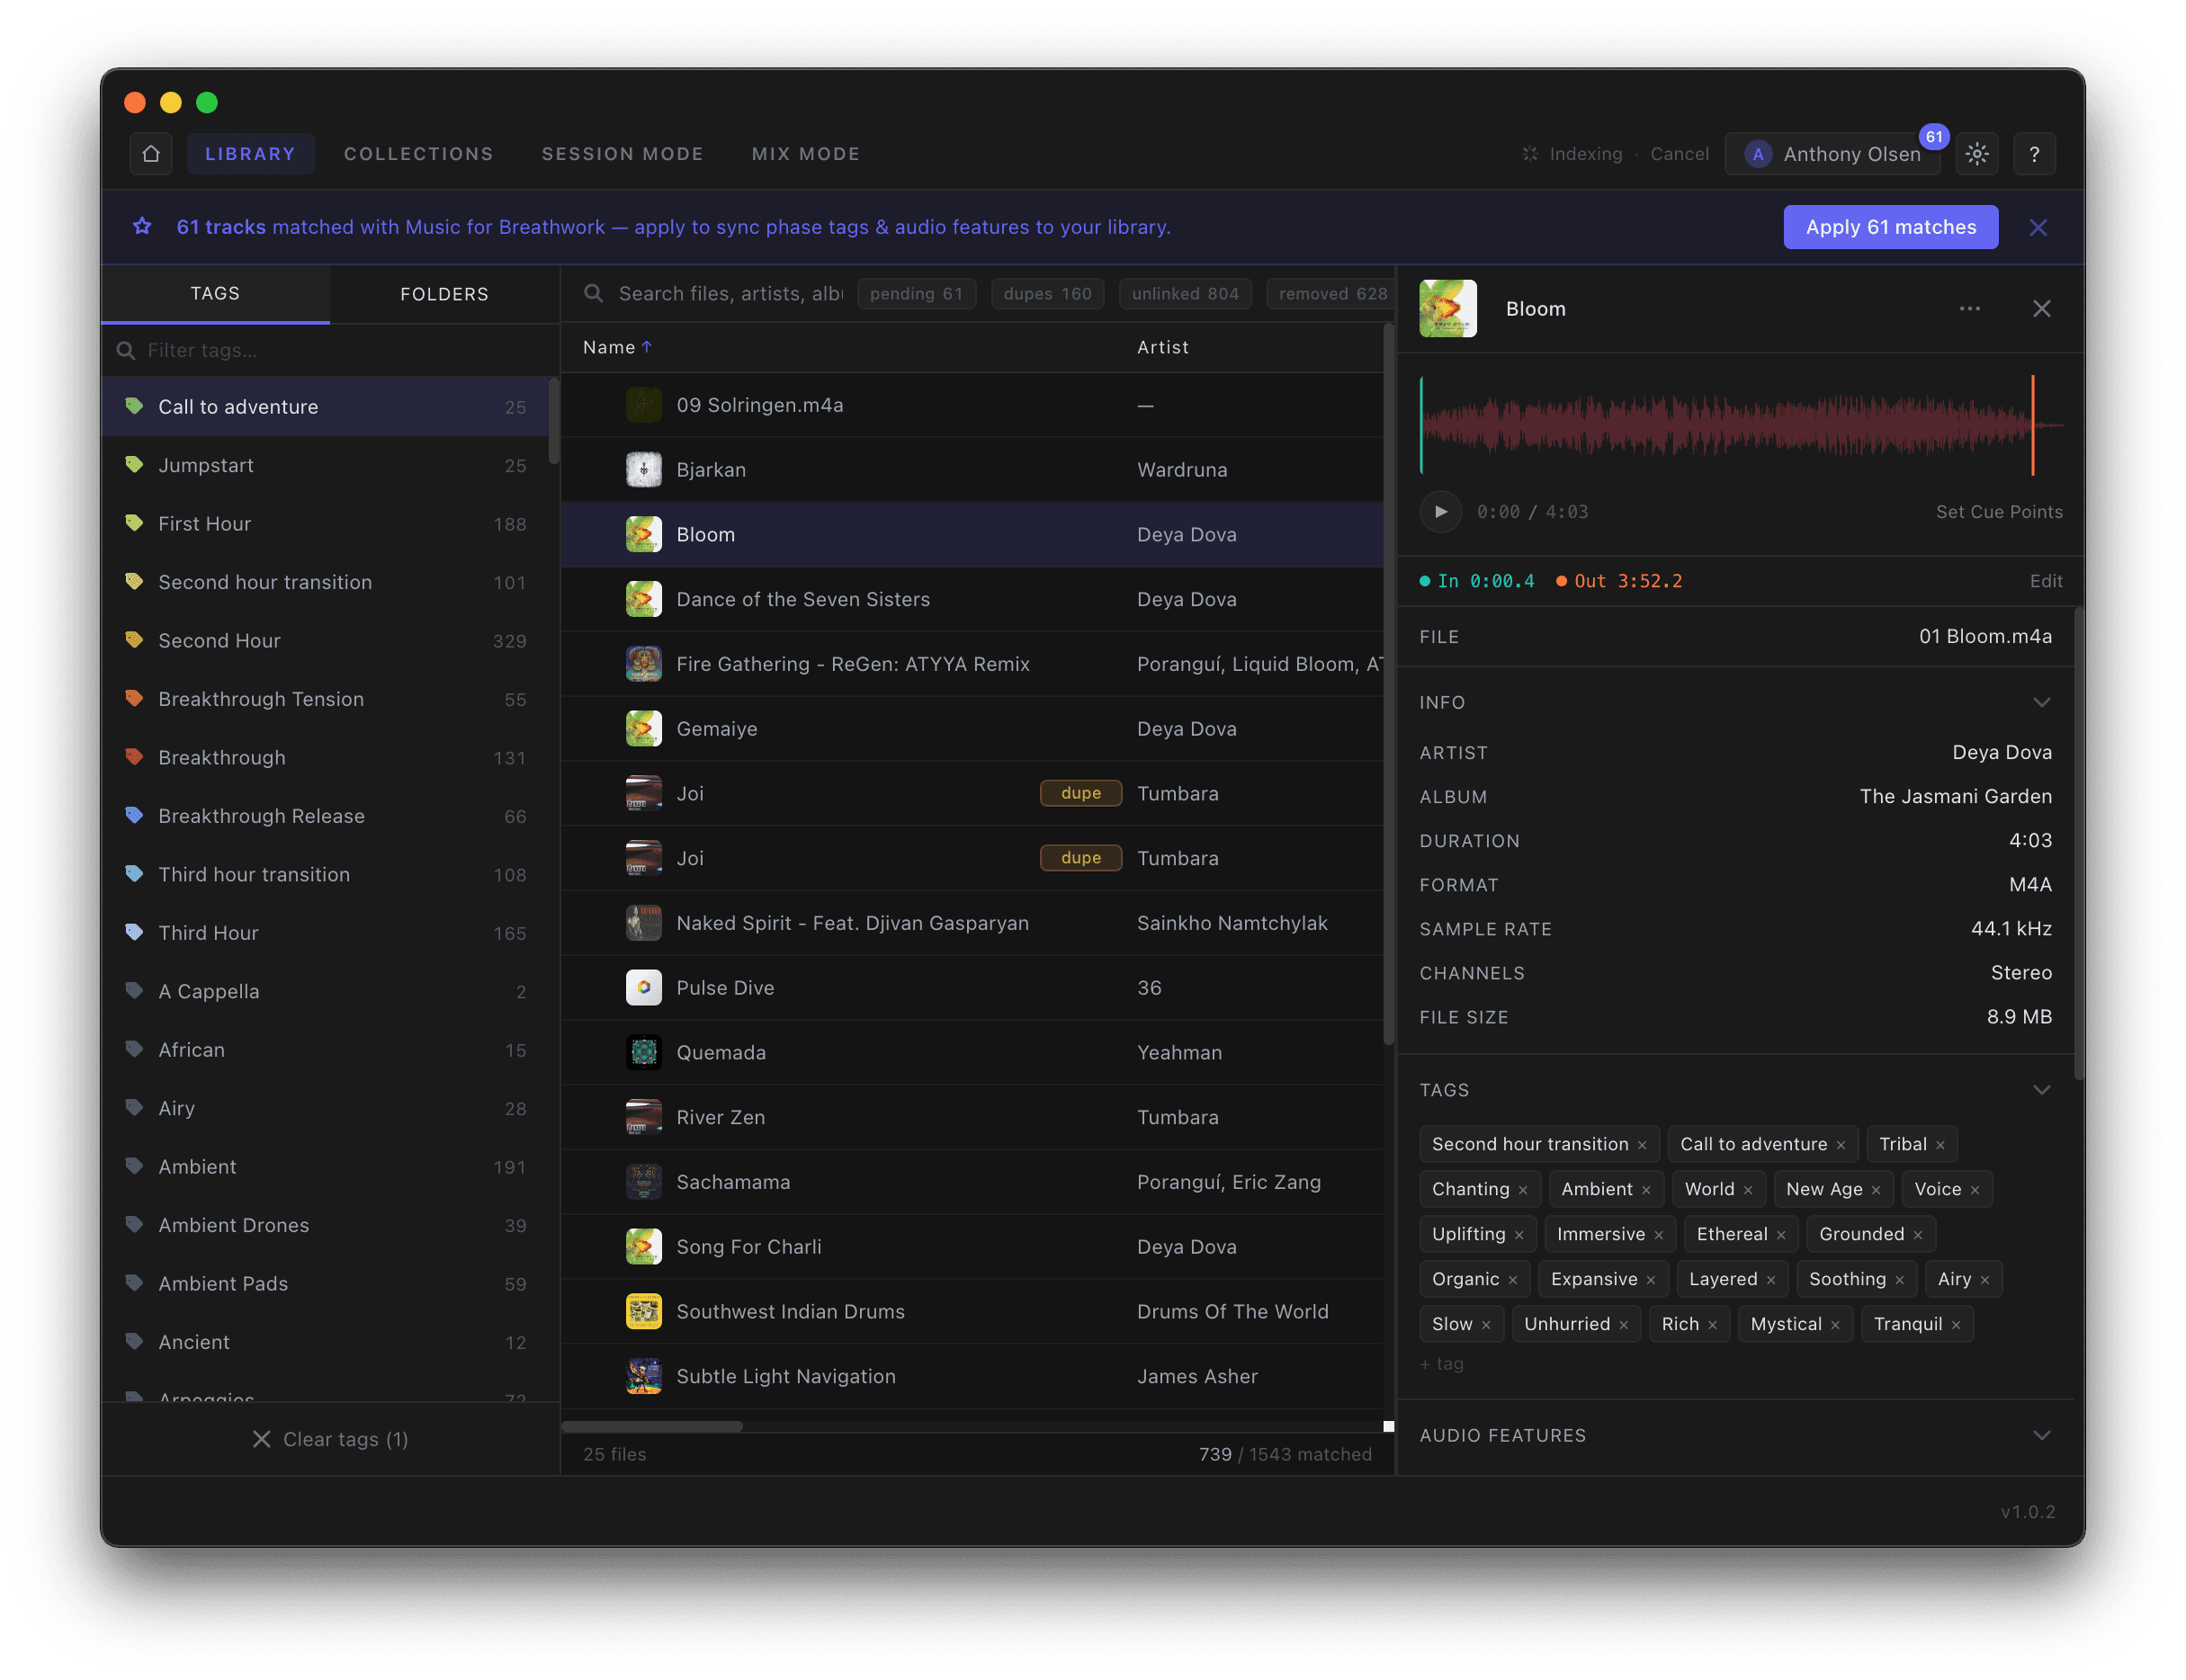This screenshot has height=1680, width=2186.
Task: Collapse the TAGS section chevron
Action: [2042, 1090]
